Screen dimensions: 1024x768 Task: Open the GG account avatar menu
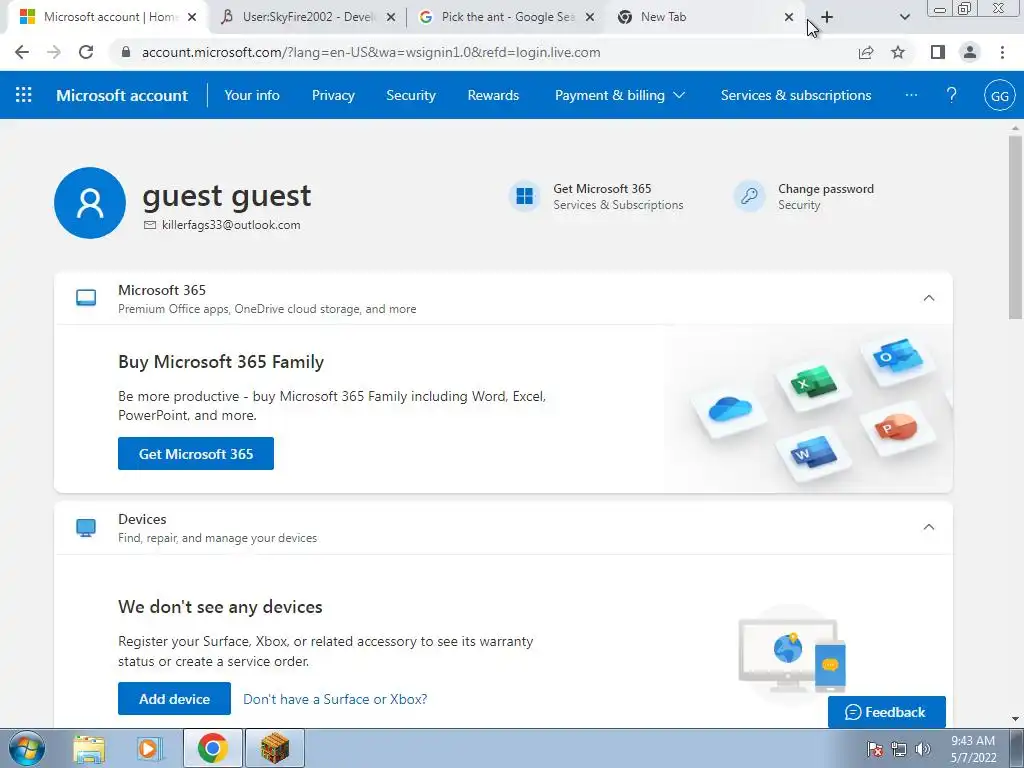(x=999, y=95)
